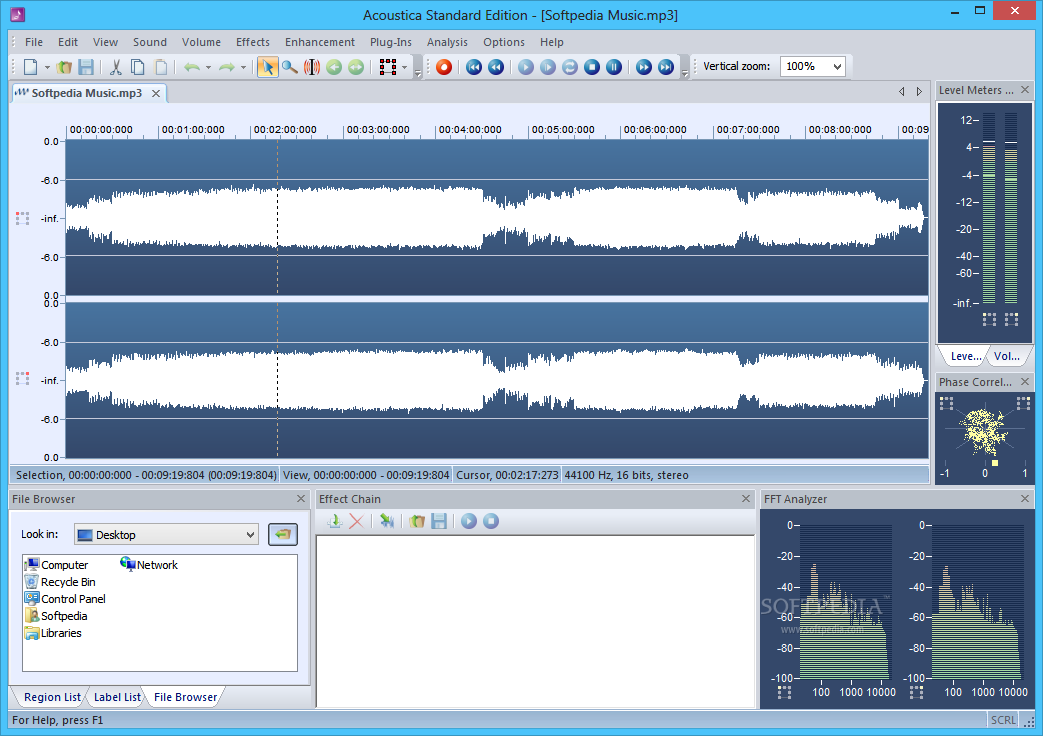Pause the audio playback
The height and width of the screenshot is (736, 1043).
614,67
